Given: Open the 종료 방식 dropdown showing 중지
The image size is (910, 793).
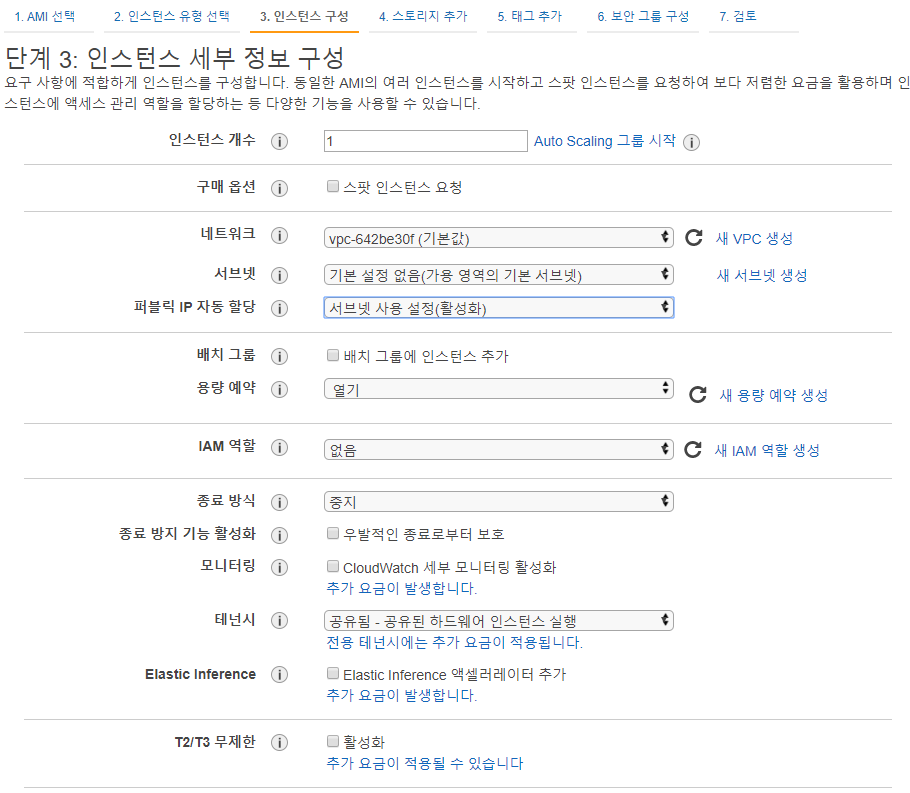Looking at the screenshot, I should click(x=499, y=501).
